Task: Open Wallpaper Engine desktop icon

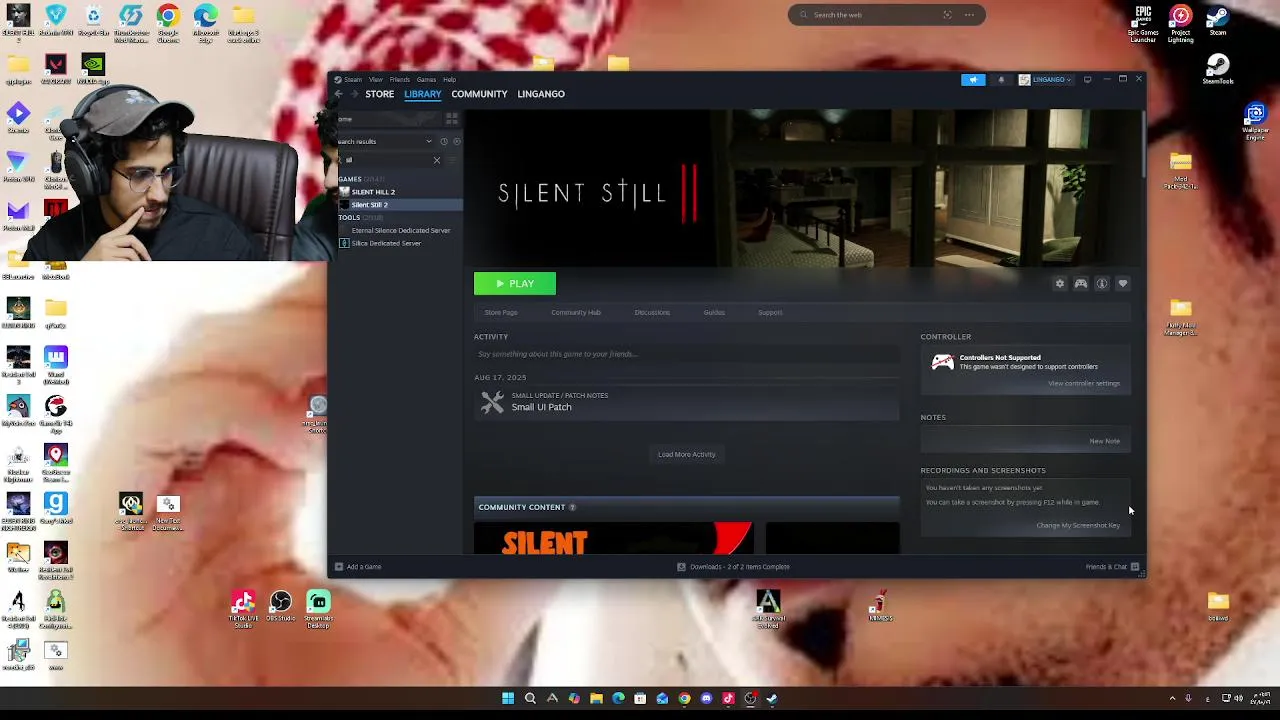Action: coord(1255,122)
